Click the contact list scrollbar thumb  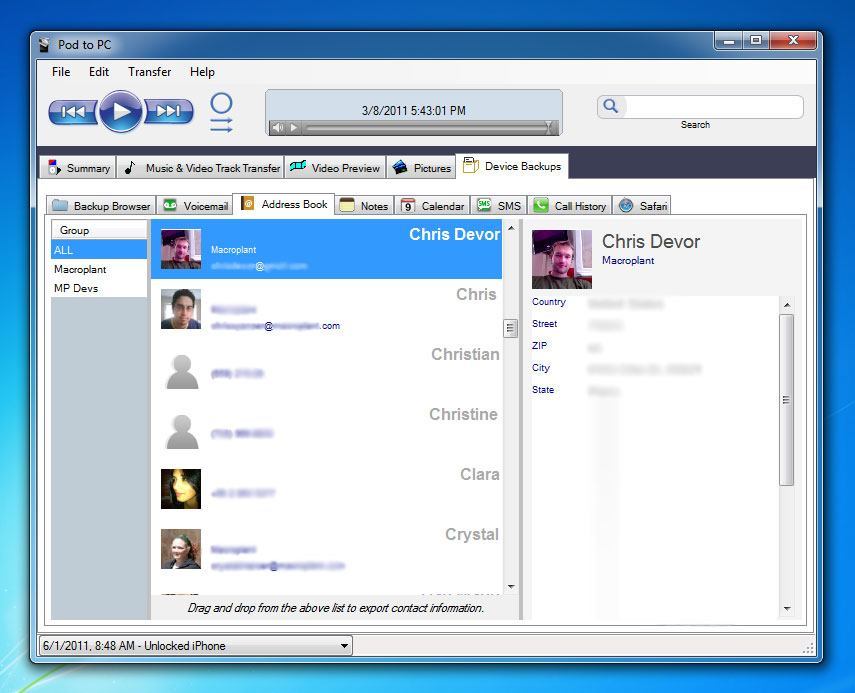pos(510,328)
